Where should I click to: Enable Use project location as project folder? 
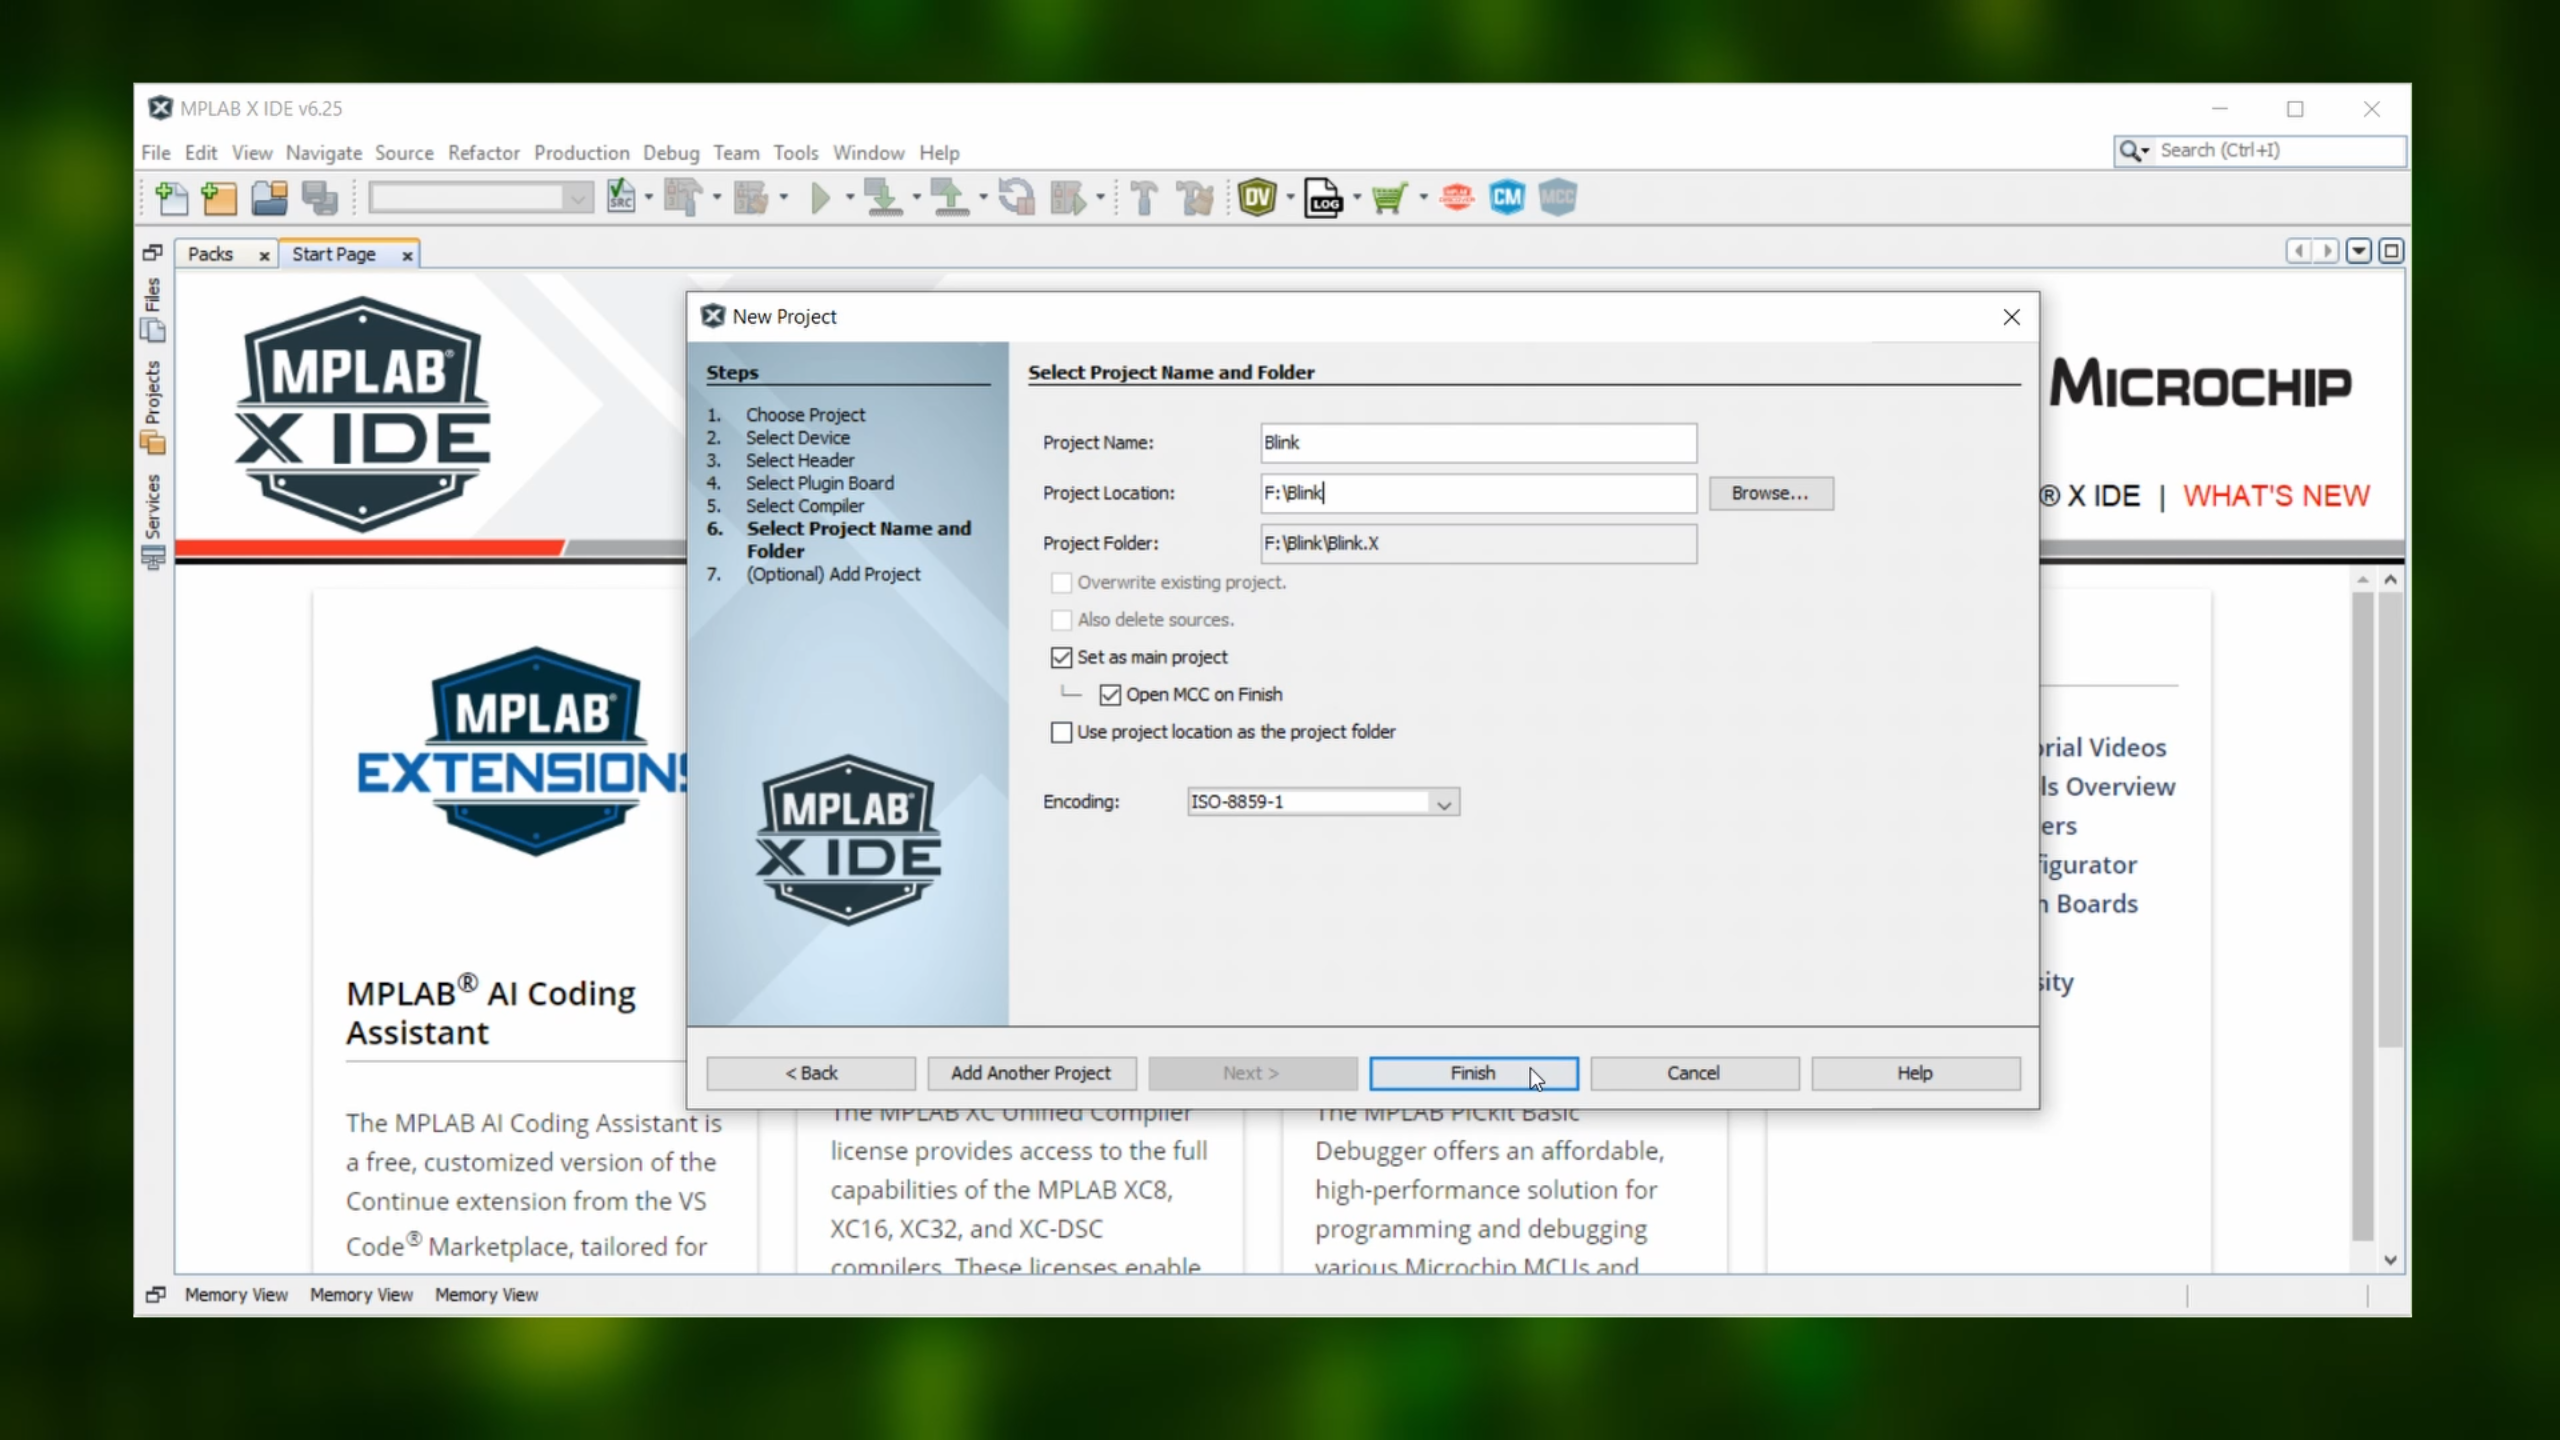click(x=1061, y=732)
